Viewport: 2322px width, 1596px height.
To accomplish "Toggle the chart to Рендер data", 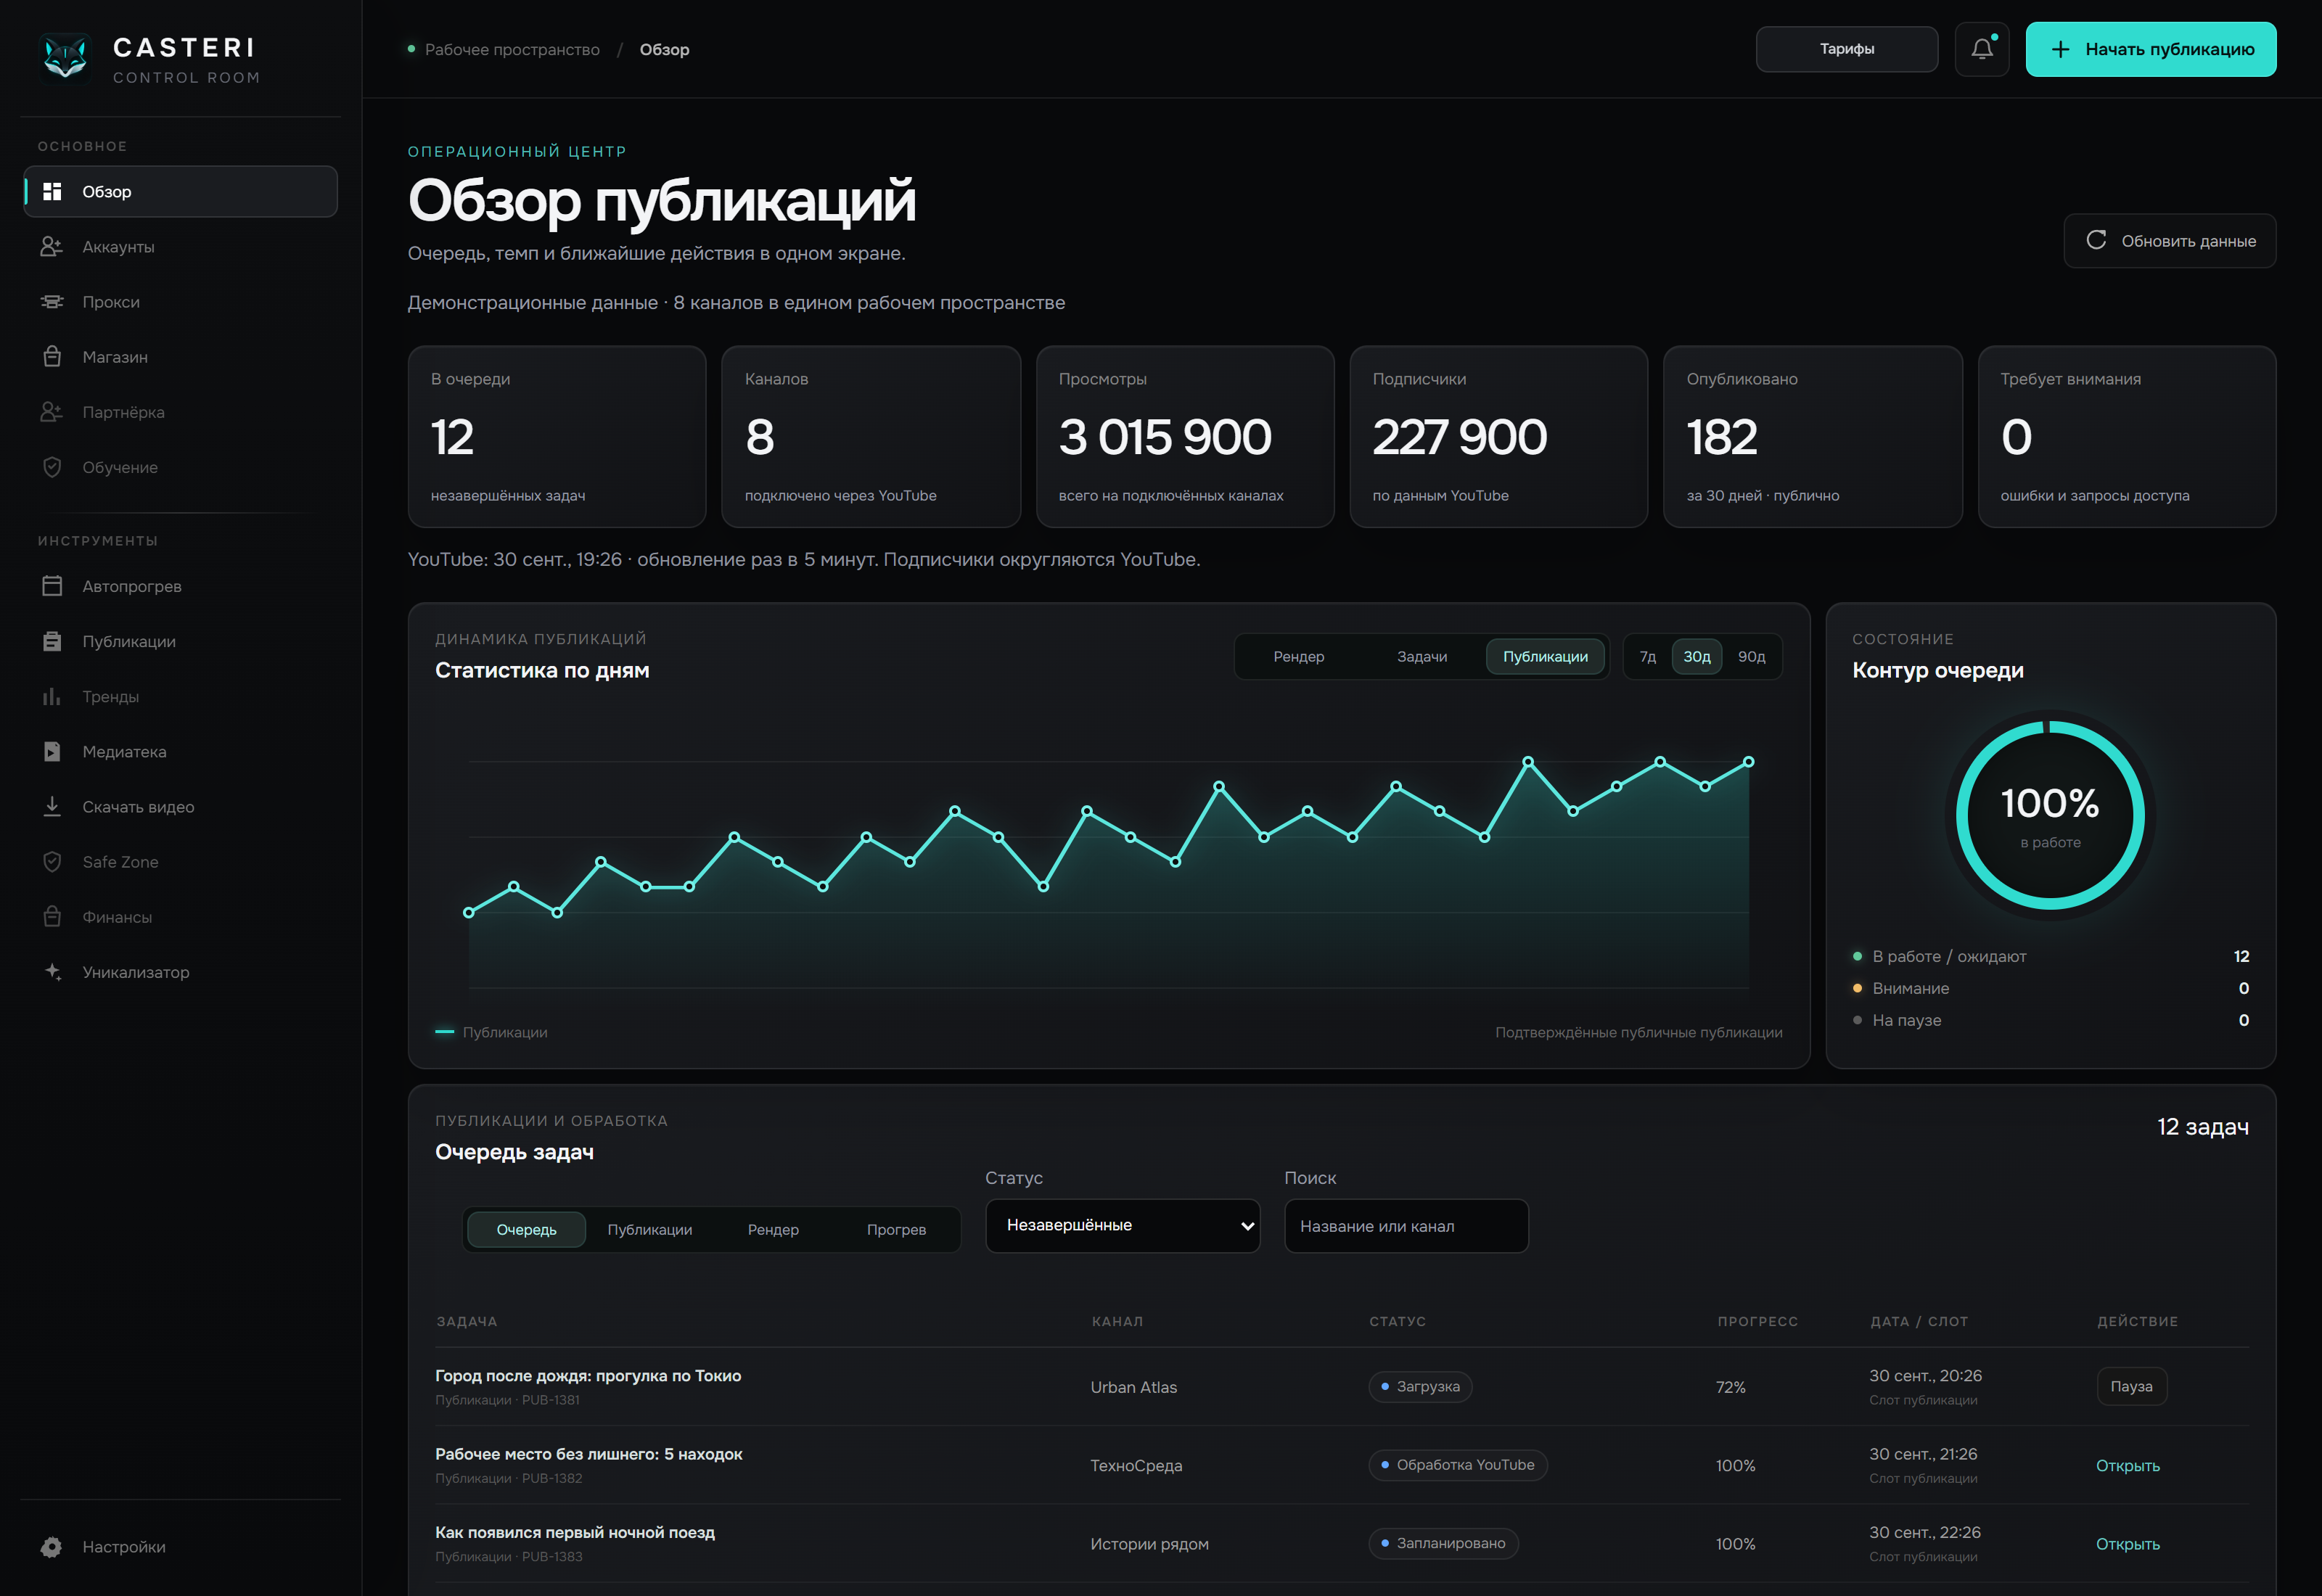I will pyautogui.click(x=1298, y=657).
